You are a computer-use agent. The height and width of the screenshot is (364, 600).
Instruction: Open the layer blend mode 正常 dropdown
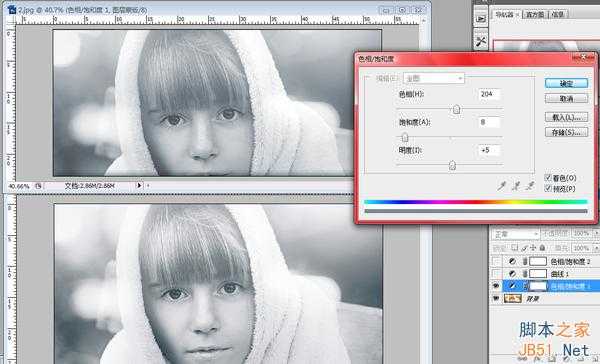point(515,234)
